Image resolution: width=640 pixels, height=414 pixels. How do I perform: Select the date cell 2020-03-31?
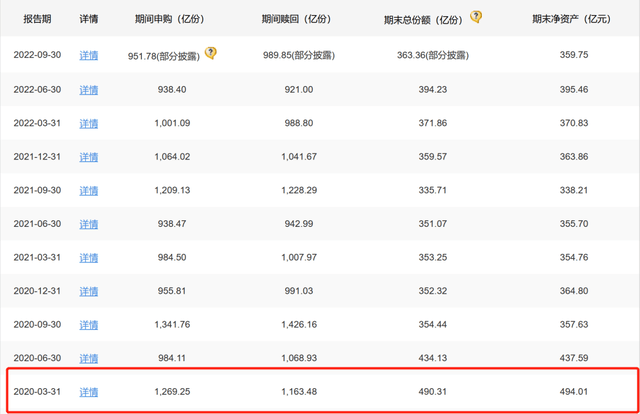(37, 392)
